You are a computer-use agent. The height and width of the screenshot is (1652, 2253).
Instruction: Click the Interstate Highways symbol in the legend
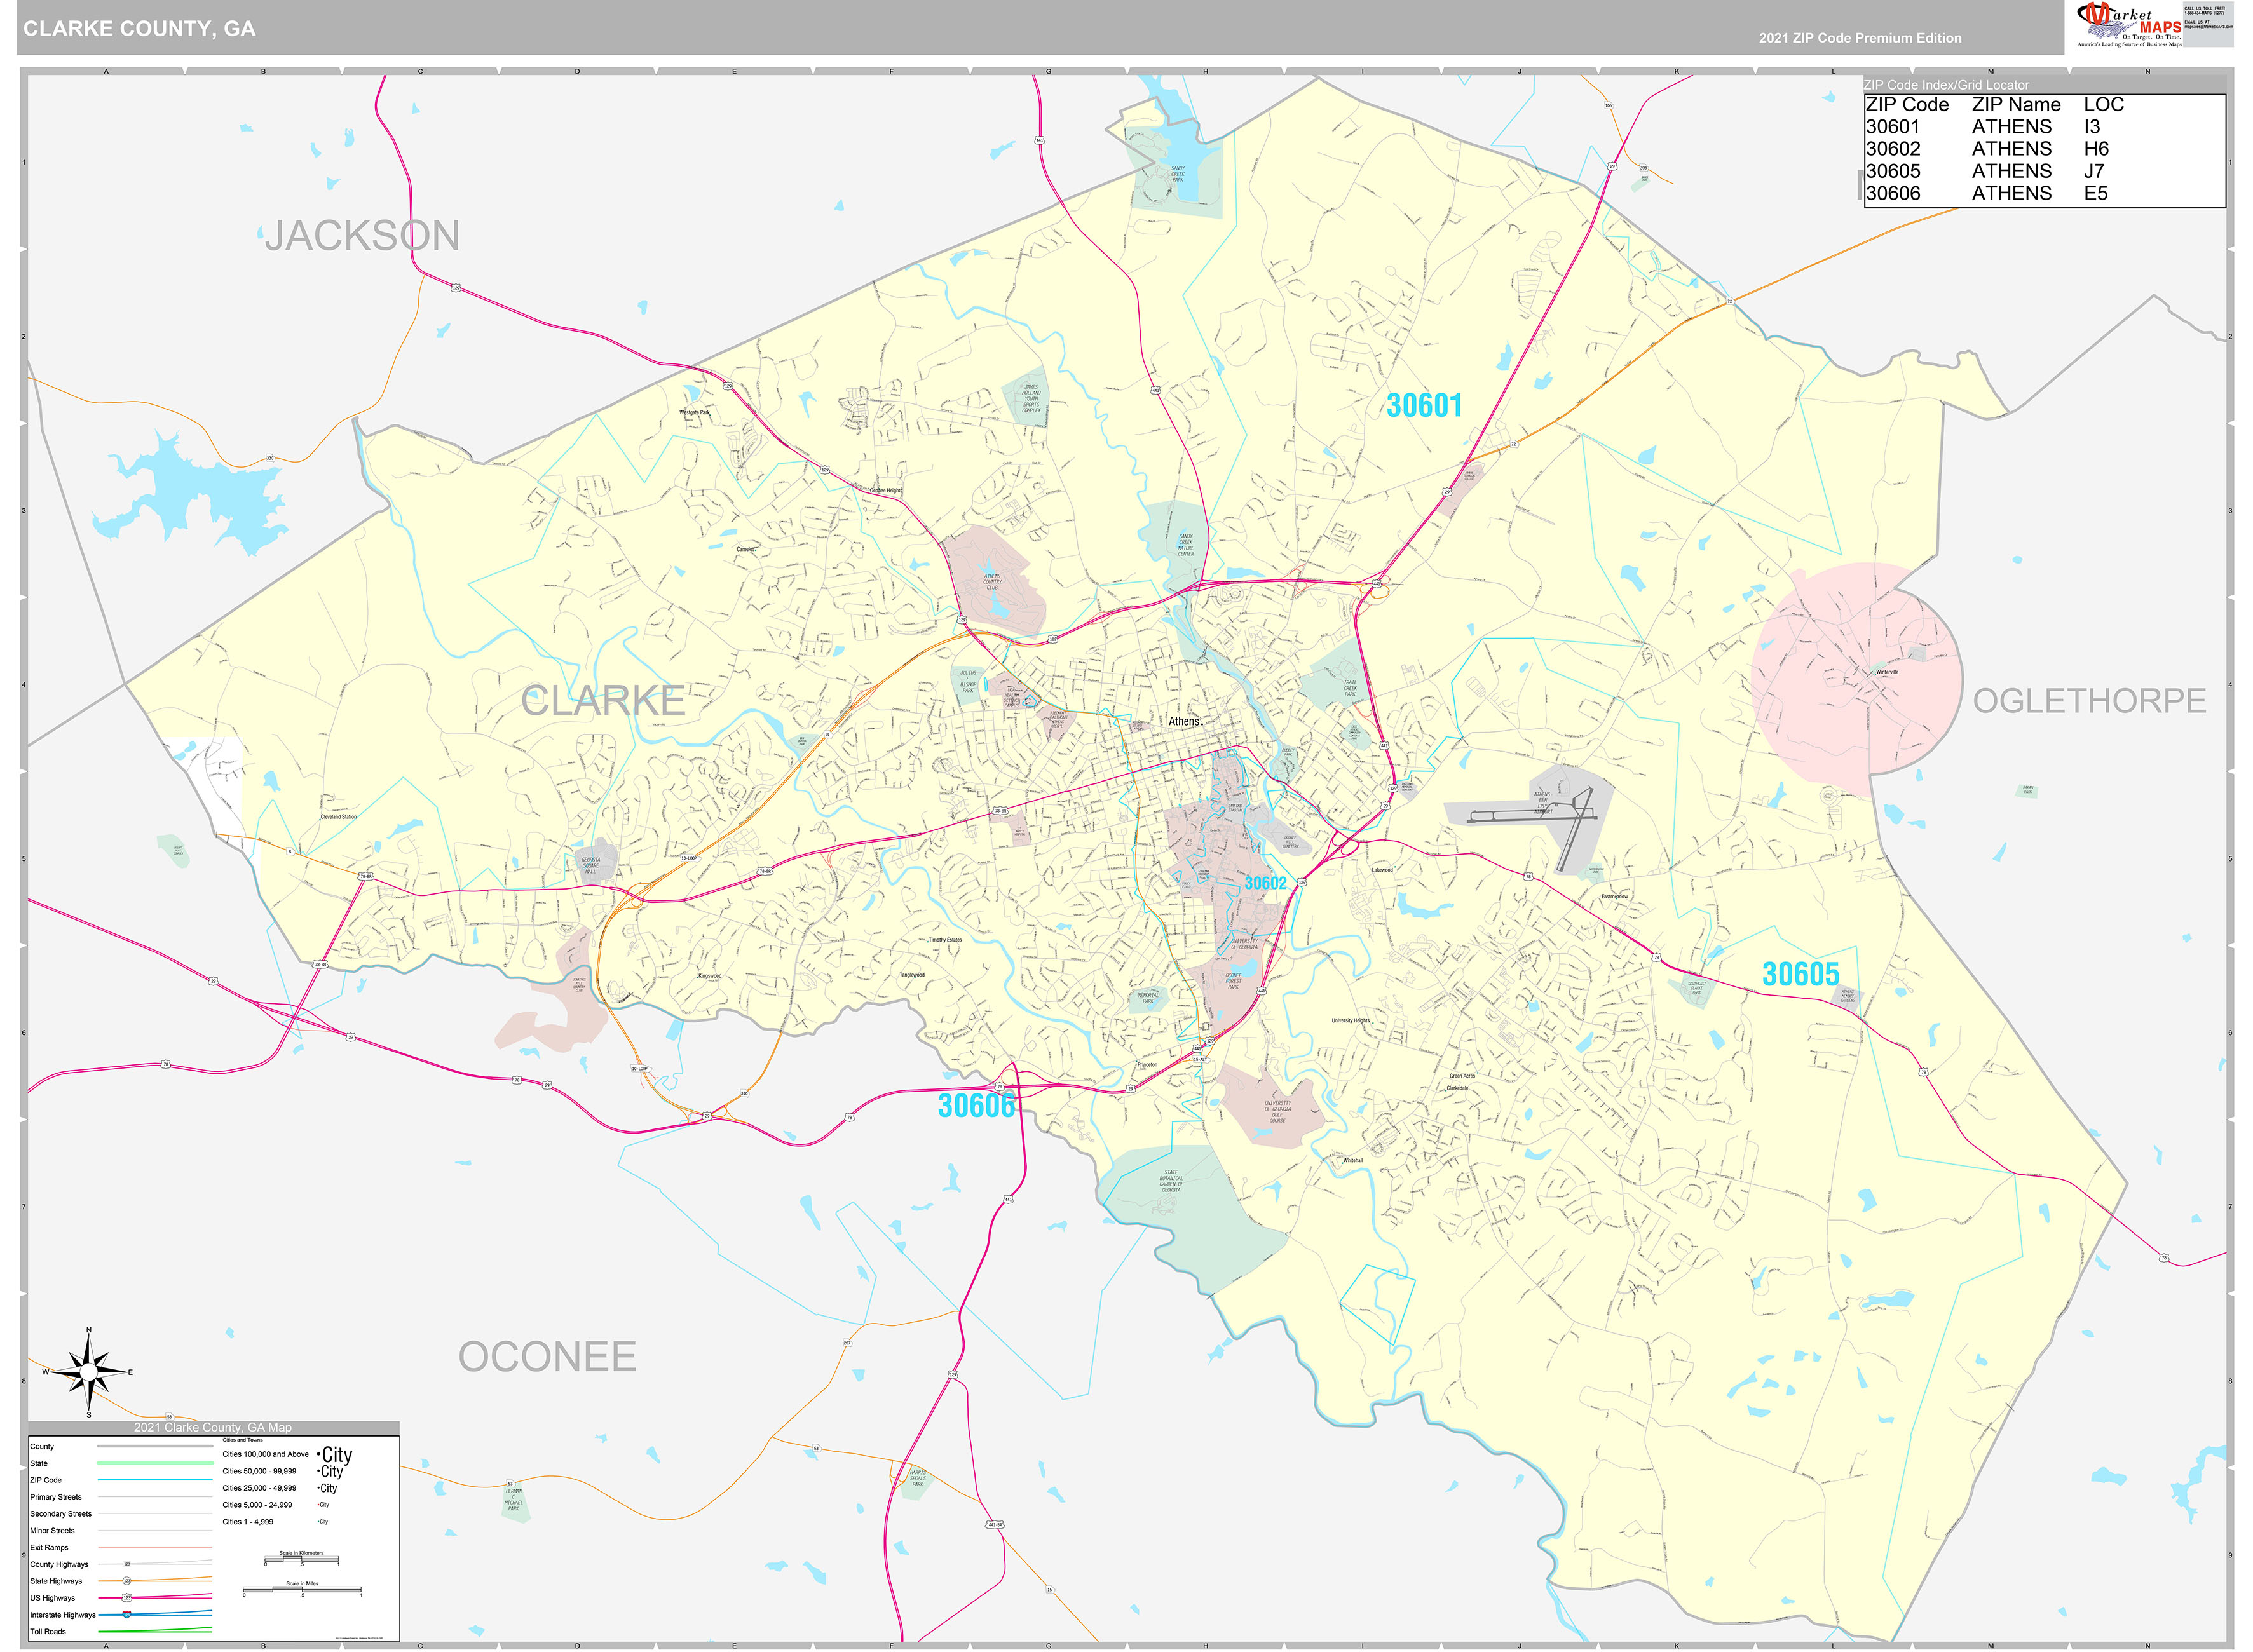coord(127,1615)
